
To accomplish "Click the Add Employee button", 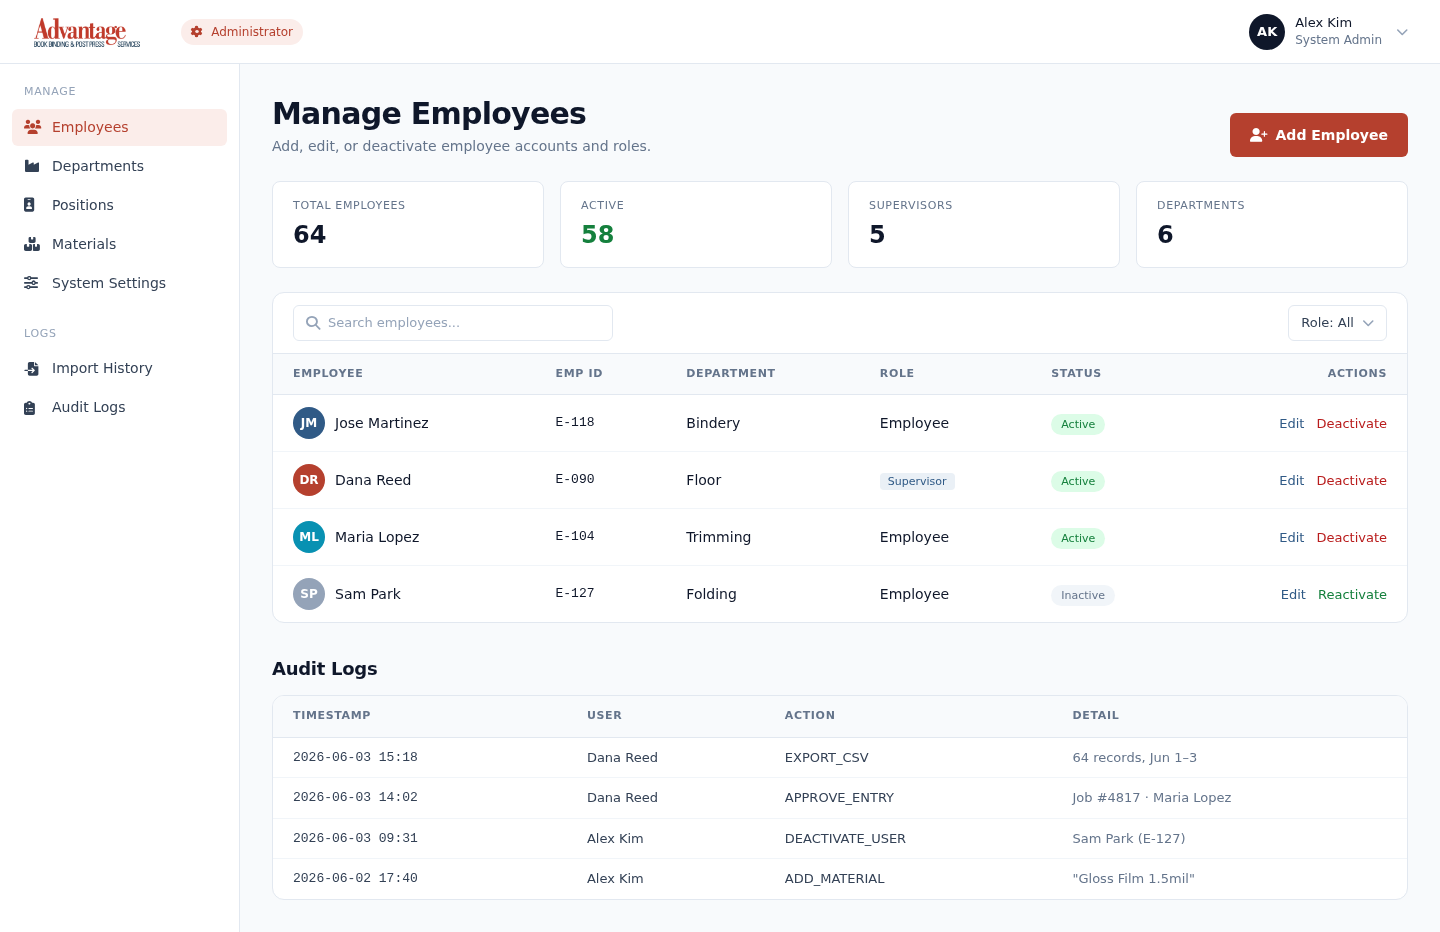I will coord(1318,135).
